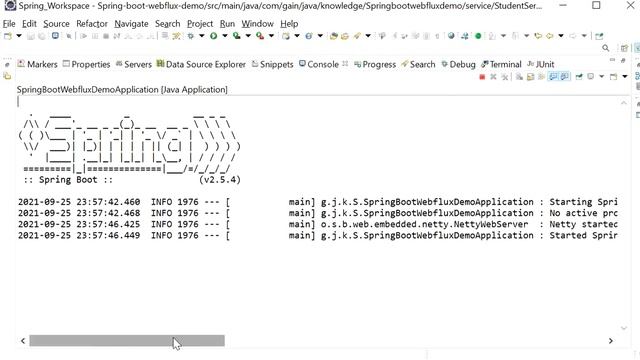Click the Run External Tools icon
The width and height of the screenshot is (640, 360).
(x=260, y=36)
